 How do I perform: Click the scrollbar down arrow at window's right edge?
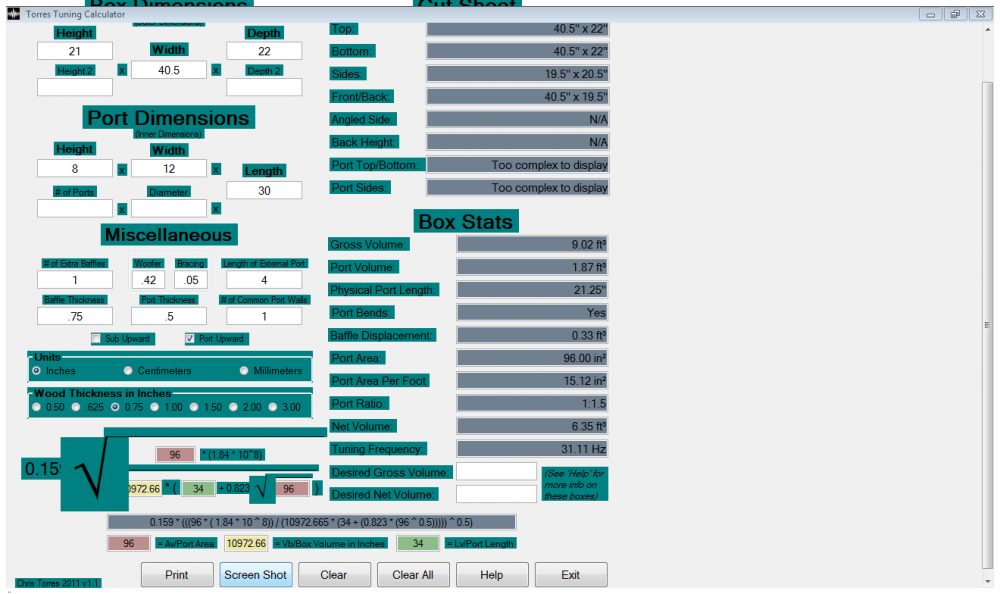pos(987,581)
